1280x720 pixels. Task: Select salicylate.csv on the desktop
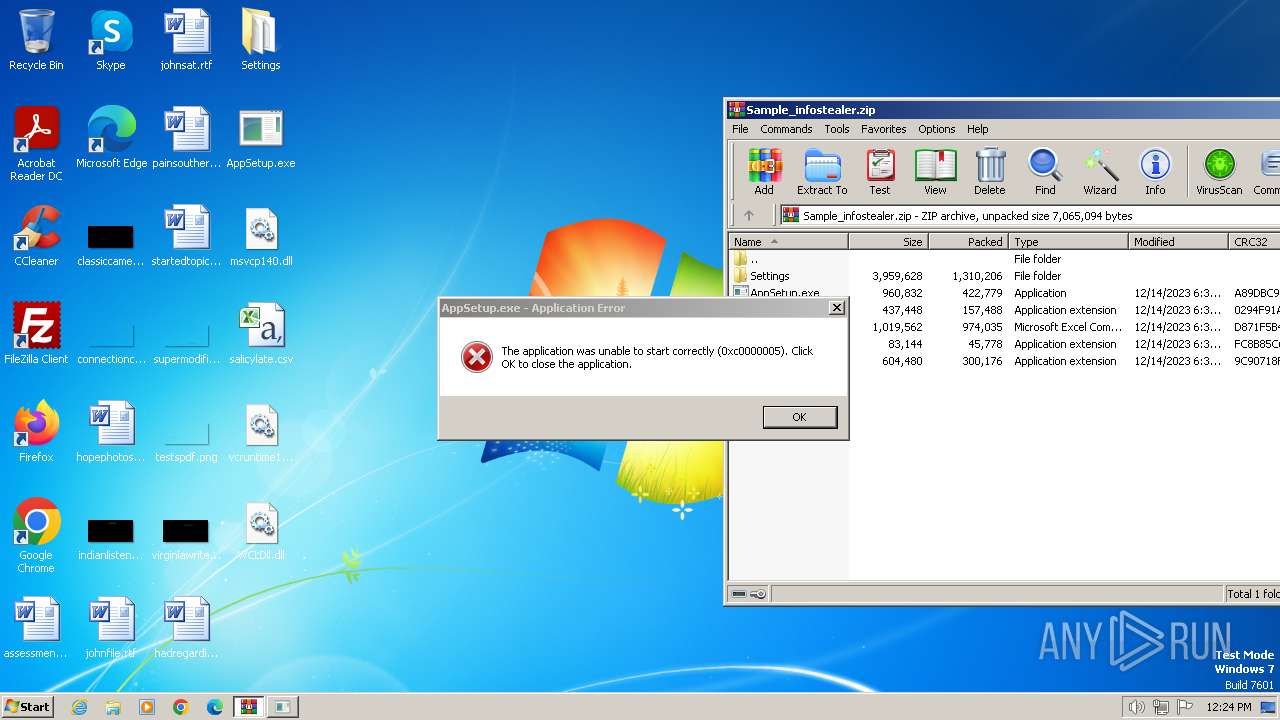[x=261, y=335]
